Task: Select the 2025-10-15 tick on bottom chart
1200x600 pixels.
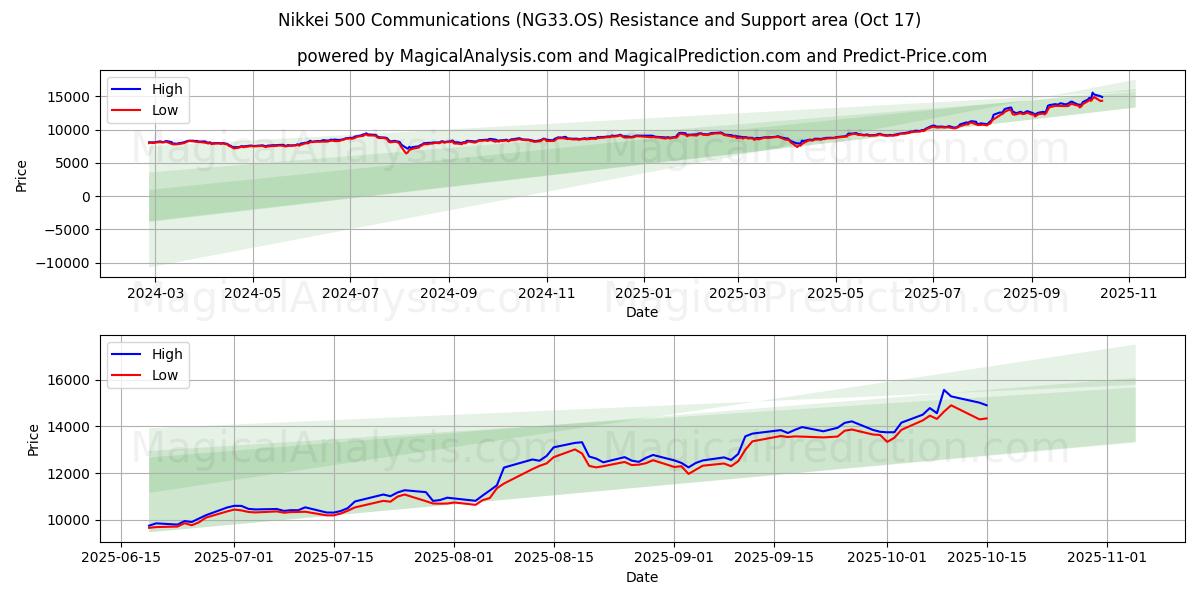Action: (x=987, y=559)
